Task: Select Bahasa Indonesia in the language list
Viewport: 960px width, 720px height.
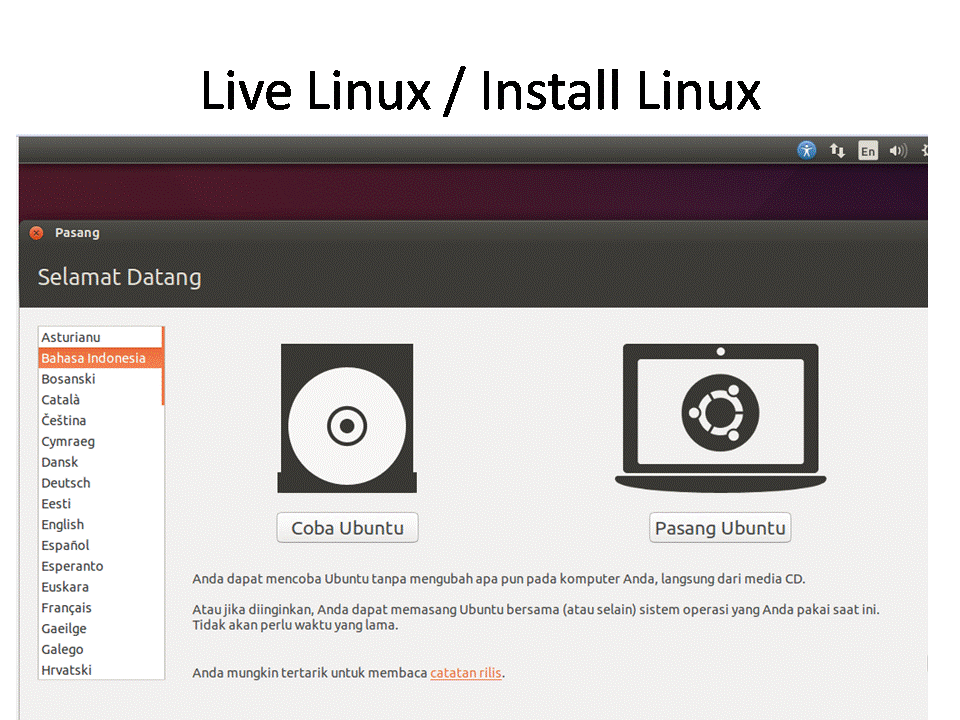Action: click(x=100, y=358)
